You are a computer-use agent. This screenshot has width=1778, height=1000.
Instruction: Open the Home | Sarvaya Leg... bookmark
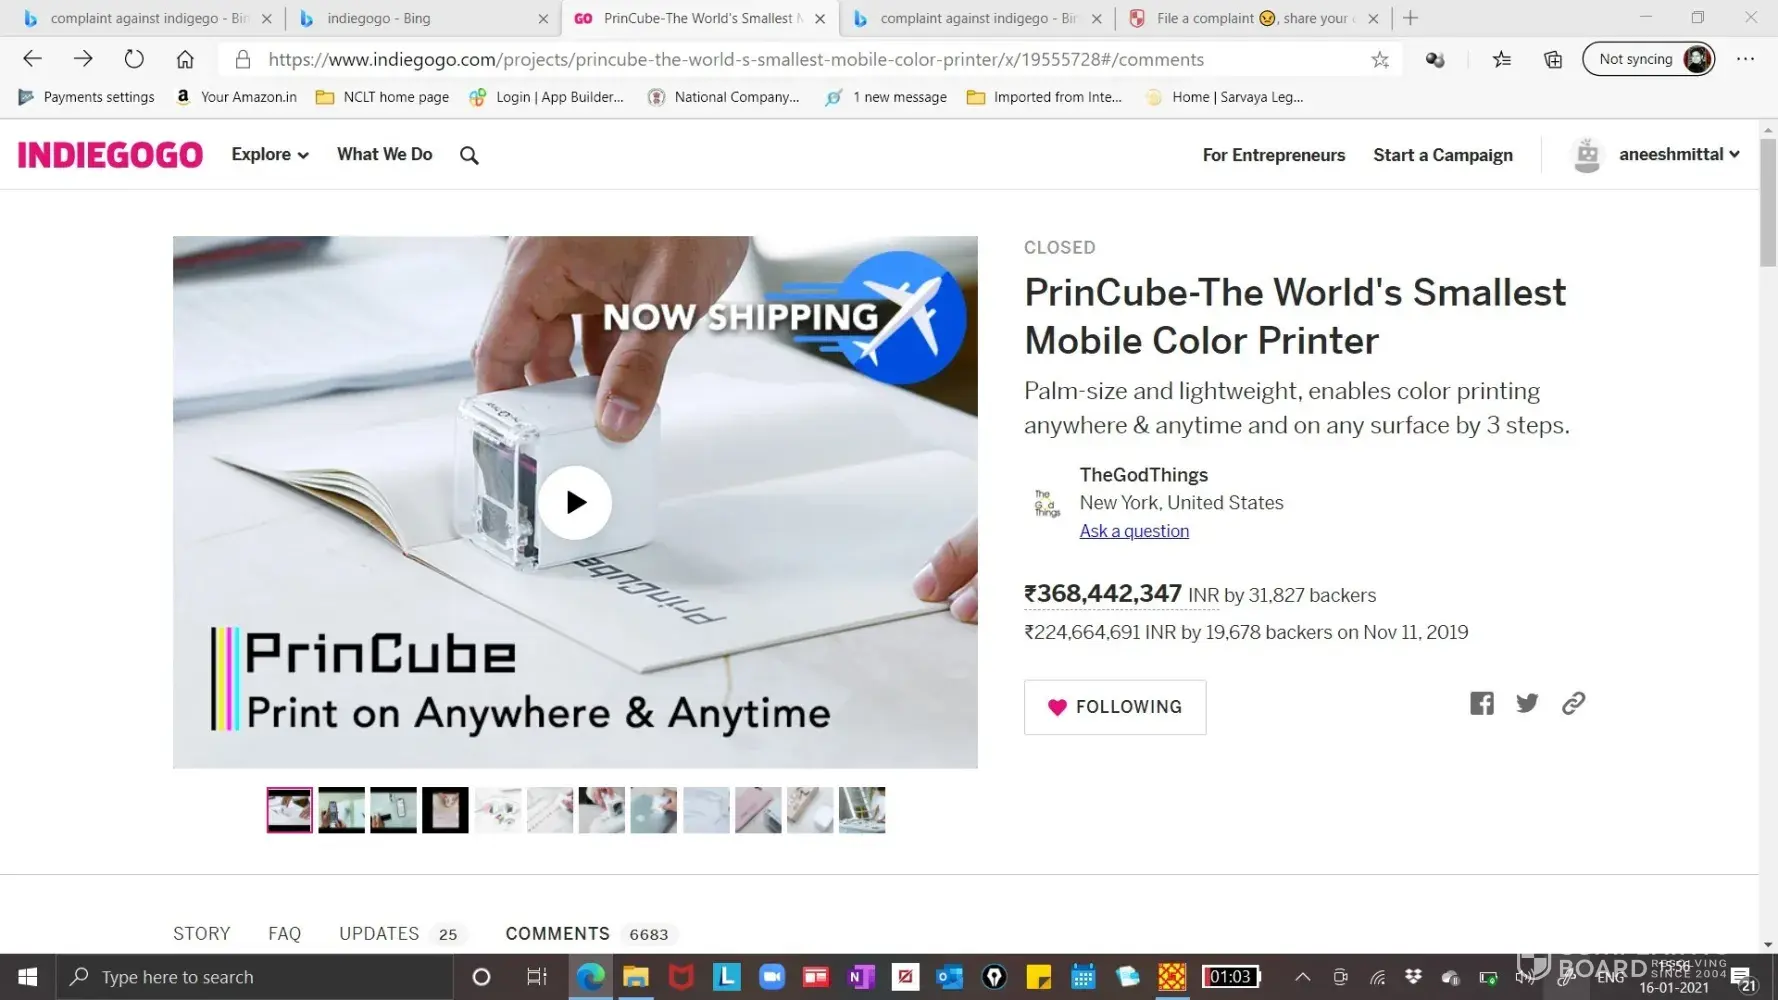[1225, 97]
